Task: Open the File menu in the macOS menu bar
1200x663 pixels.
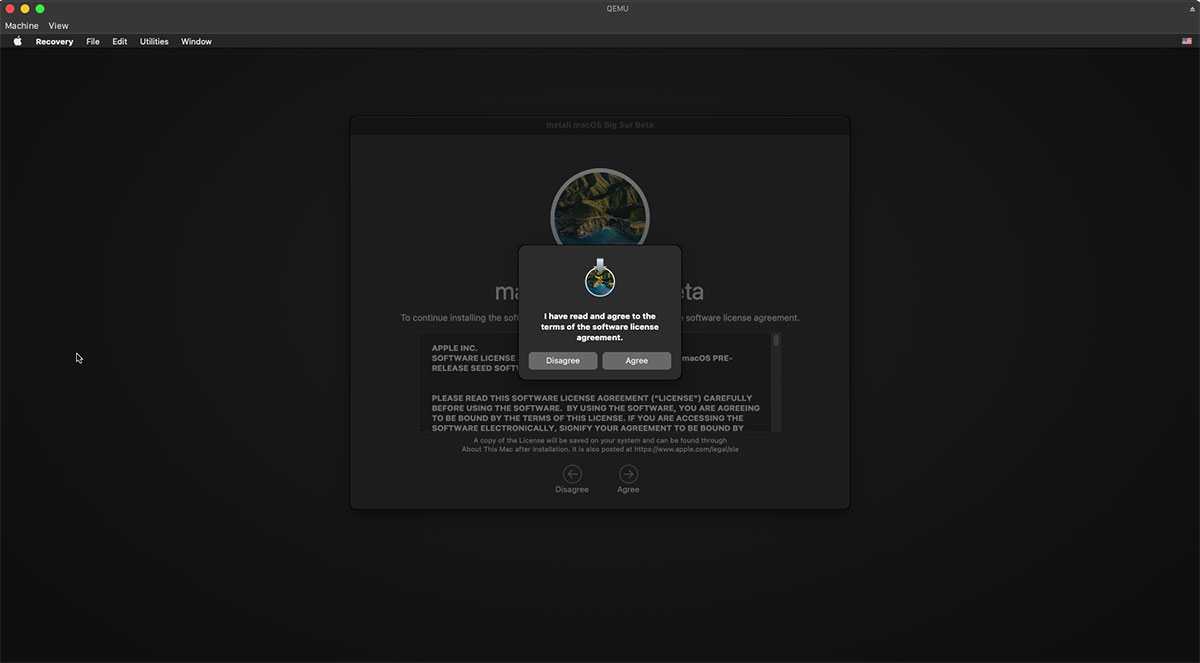Action: (93, 42)
